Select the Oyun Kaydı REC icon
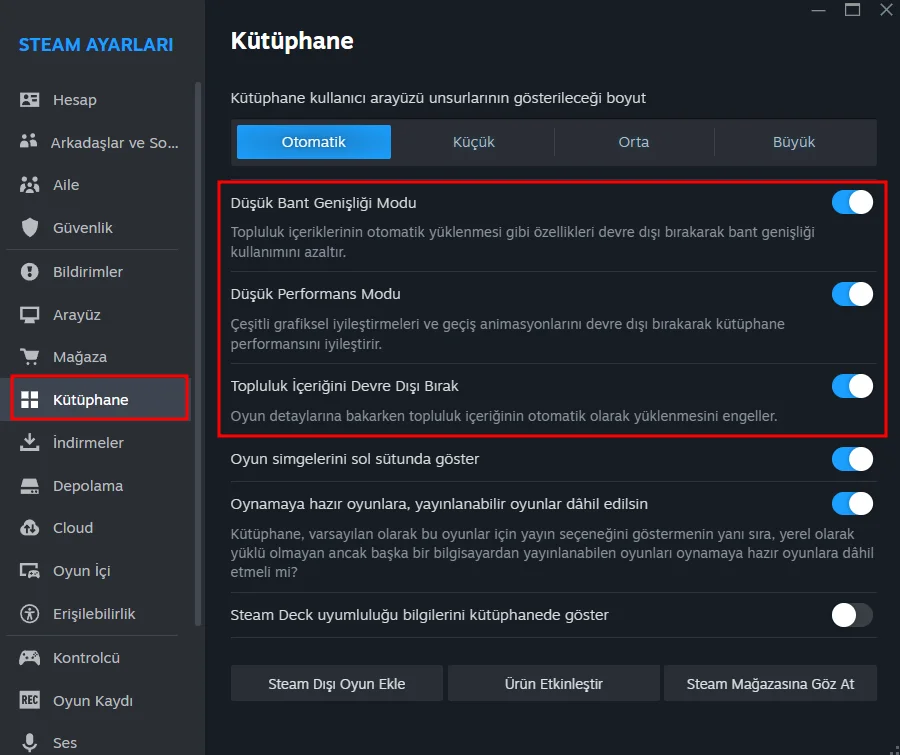This screenshot has height=755, width=900. [30, 701]
